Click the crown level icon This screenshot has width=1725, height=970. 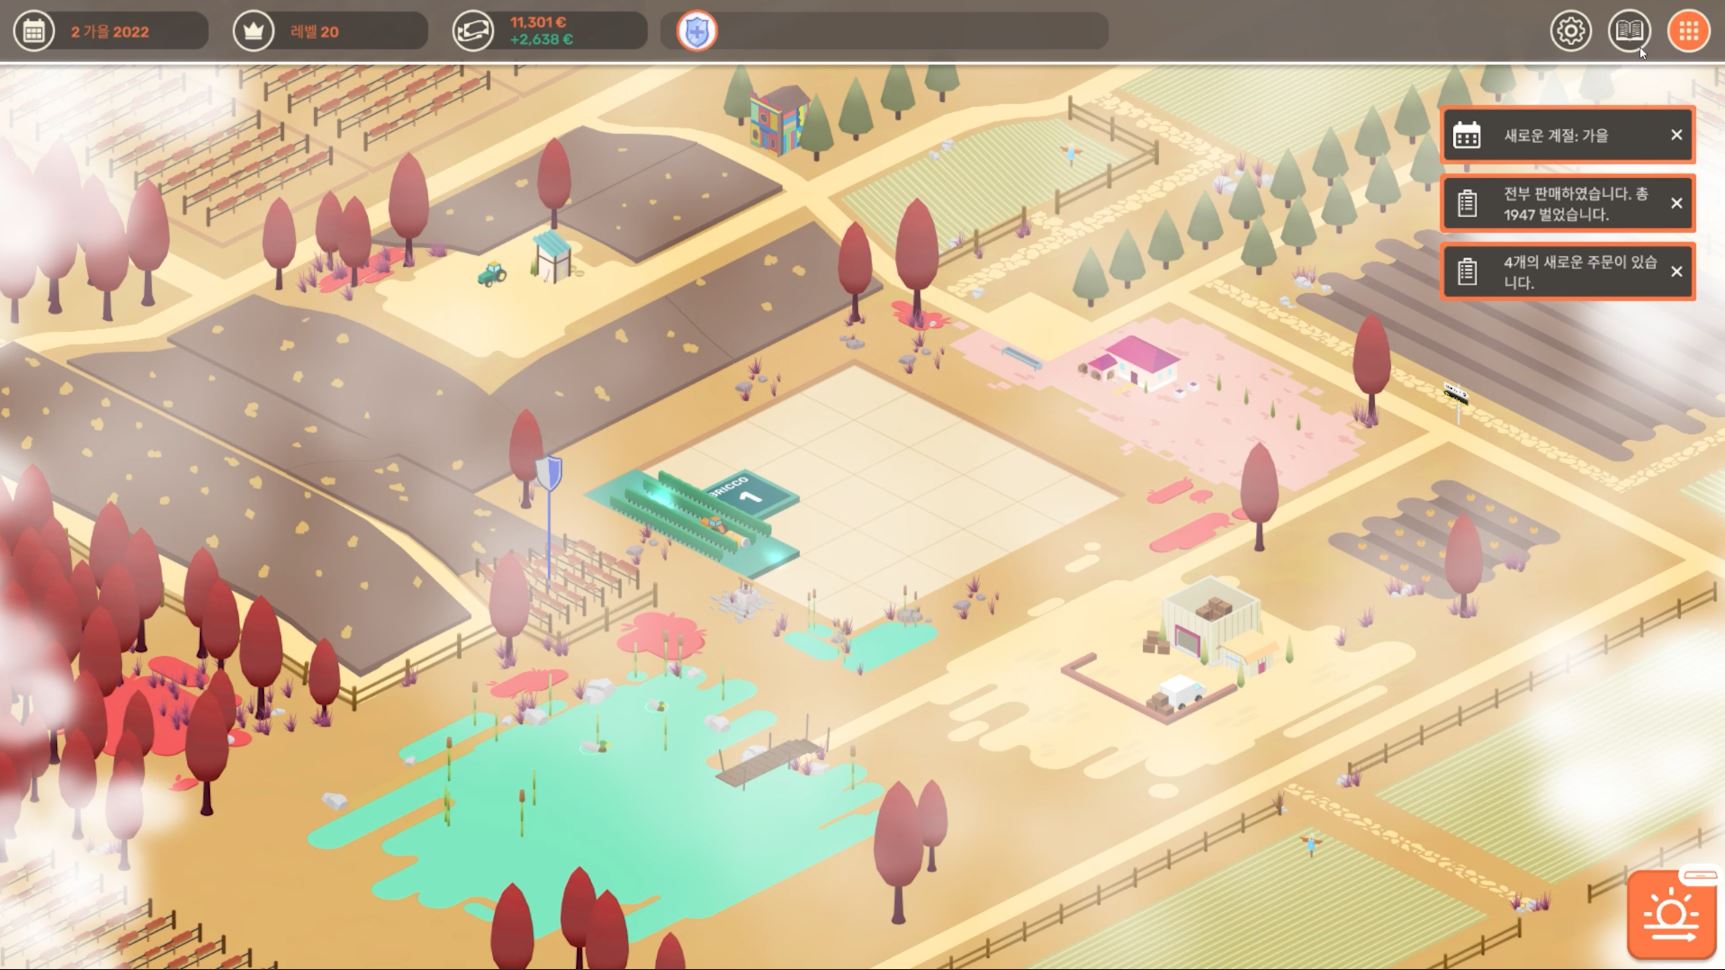pyautogui.click(x=253, y=31)
